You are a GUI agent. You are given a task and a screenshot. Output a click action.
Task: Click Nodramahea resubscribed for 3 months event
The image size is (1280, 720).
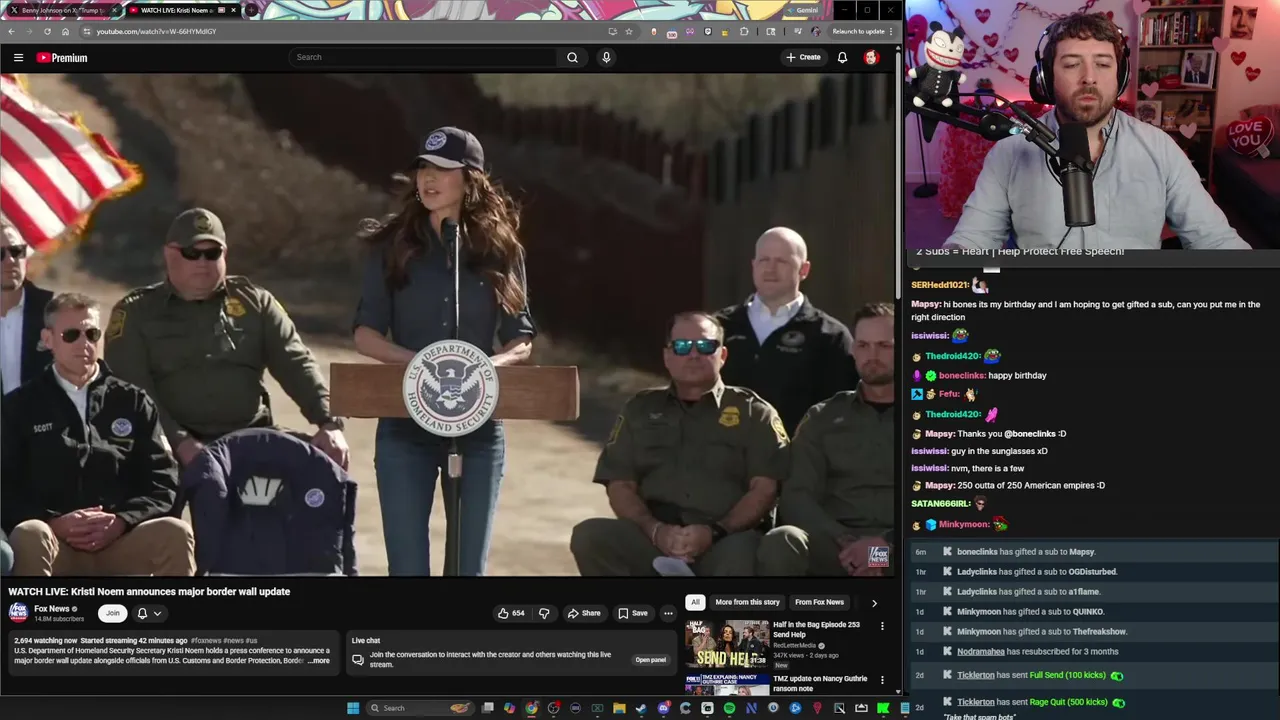point(1094,652)
